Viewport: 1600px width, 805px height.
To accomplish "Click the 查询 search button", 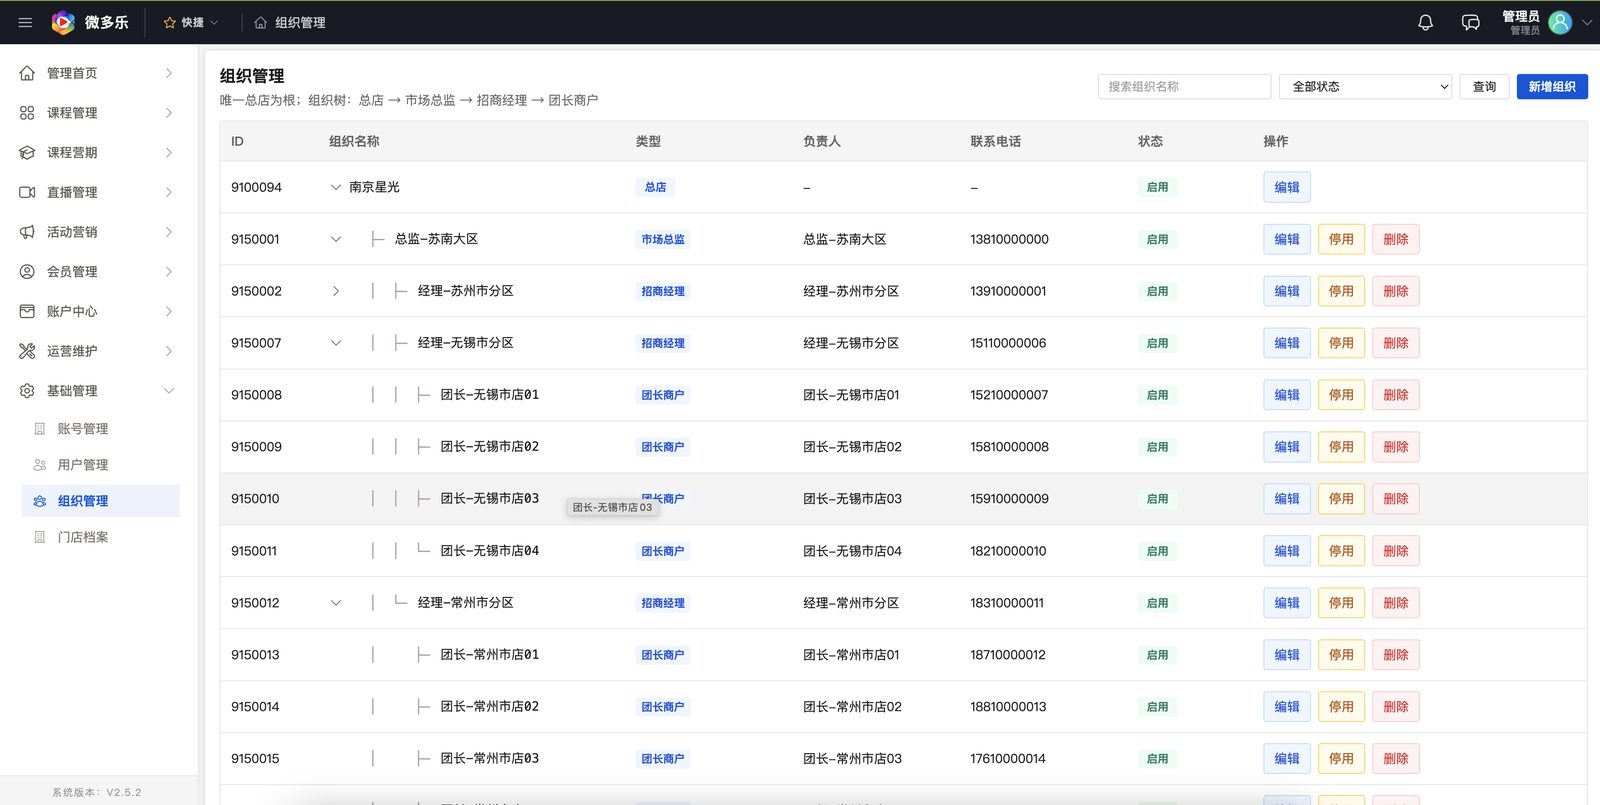I will coord(1484,87).
